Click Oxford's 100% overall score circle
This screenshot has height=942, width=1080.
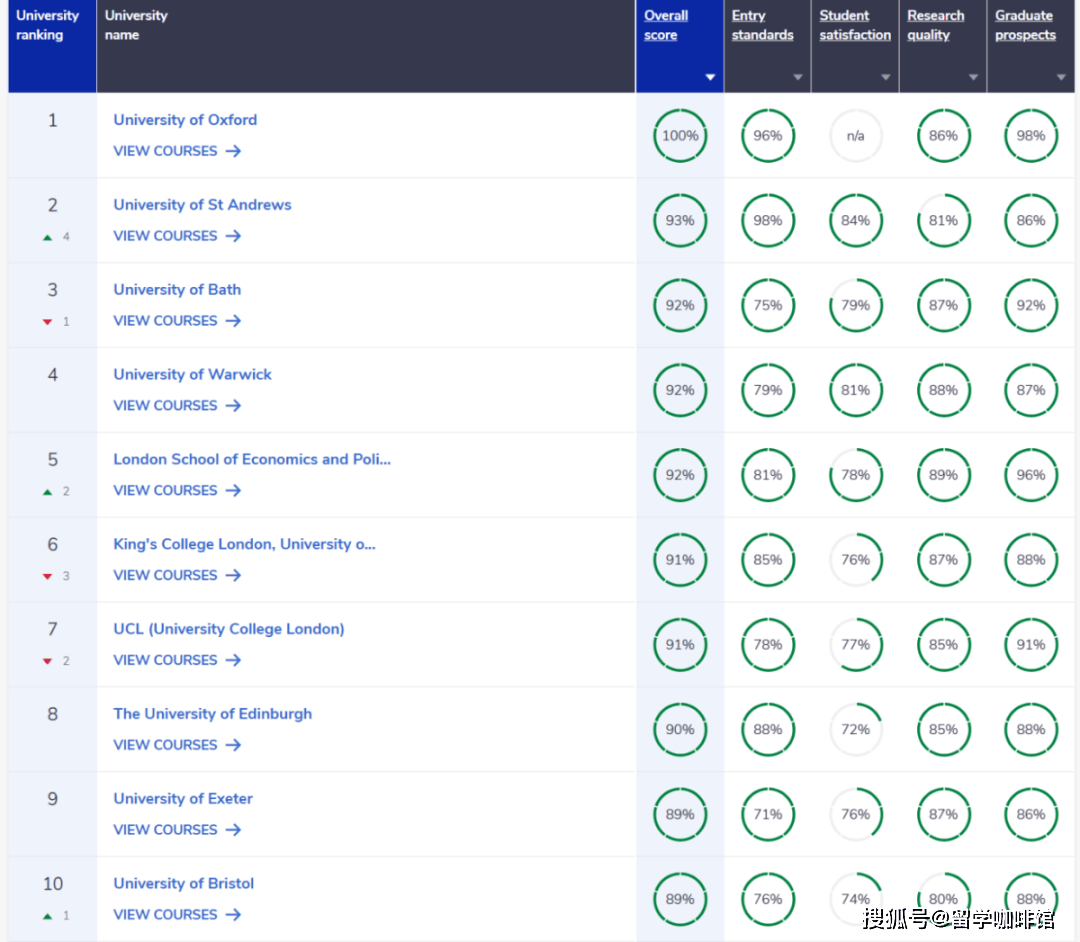[680, 136]
